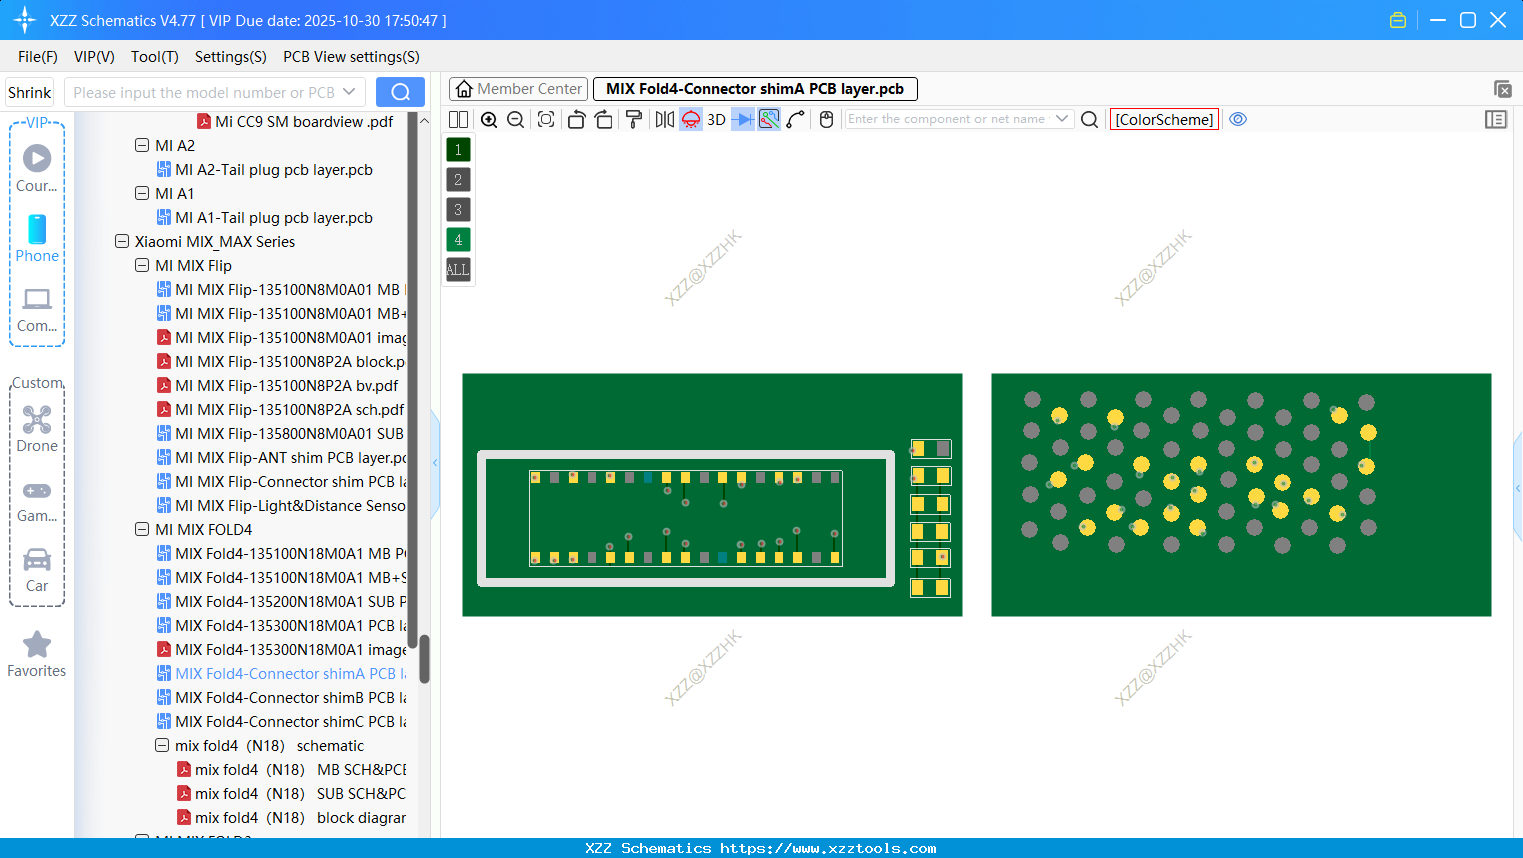Viewport: 1523px width, 858px height.
Task: Open MIX Fold4-Connector shimB PCB layer file
Action: point(282,697)
